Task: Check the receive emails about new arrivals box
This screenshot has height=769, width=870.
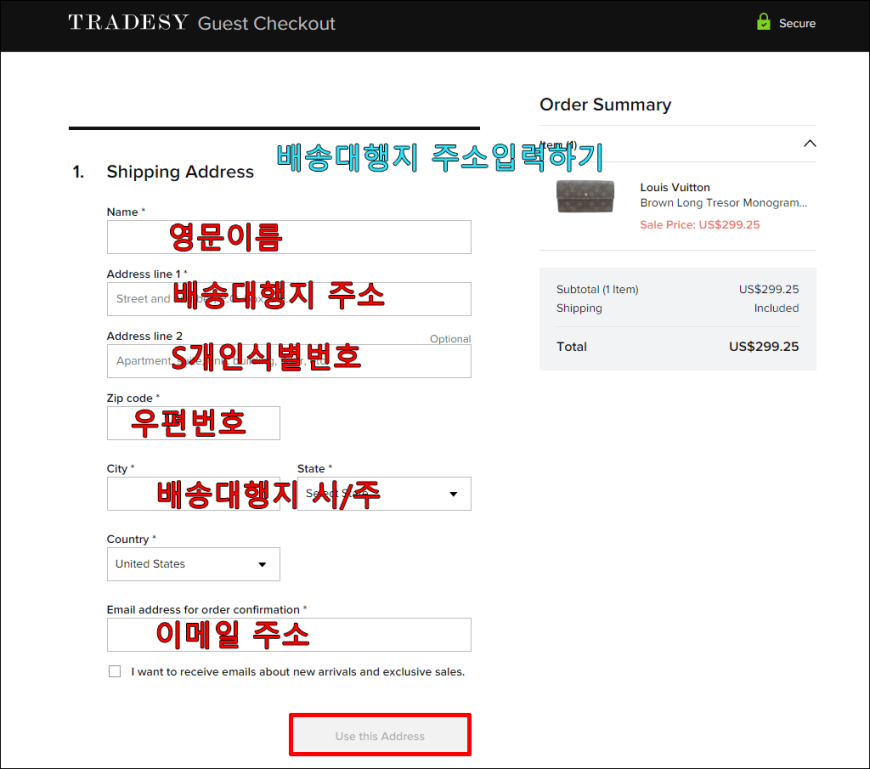Action: (115, 671)
